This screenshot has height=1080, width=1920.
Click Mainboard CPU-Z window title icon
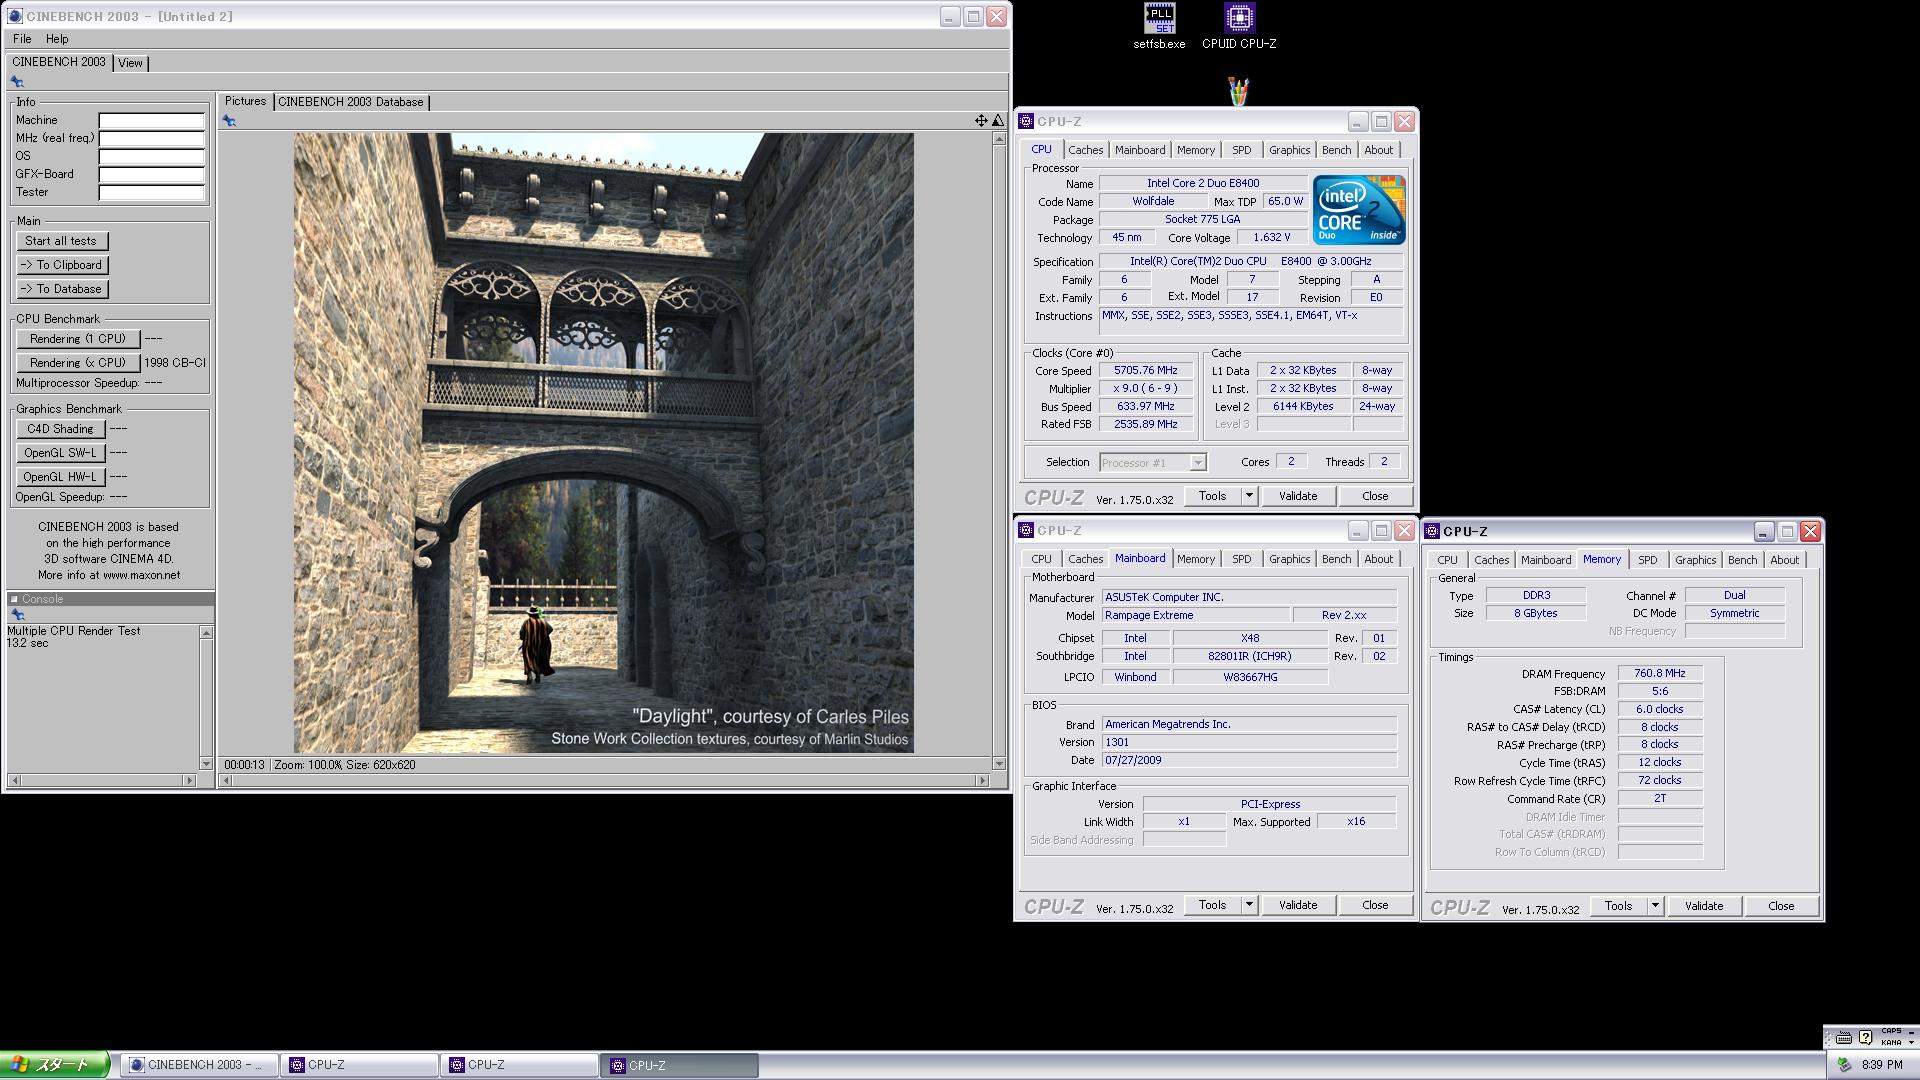[x=1026, y=530]
